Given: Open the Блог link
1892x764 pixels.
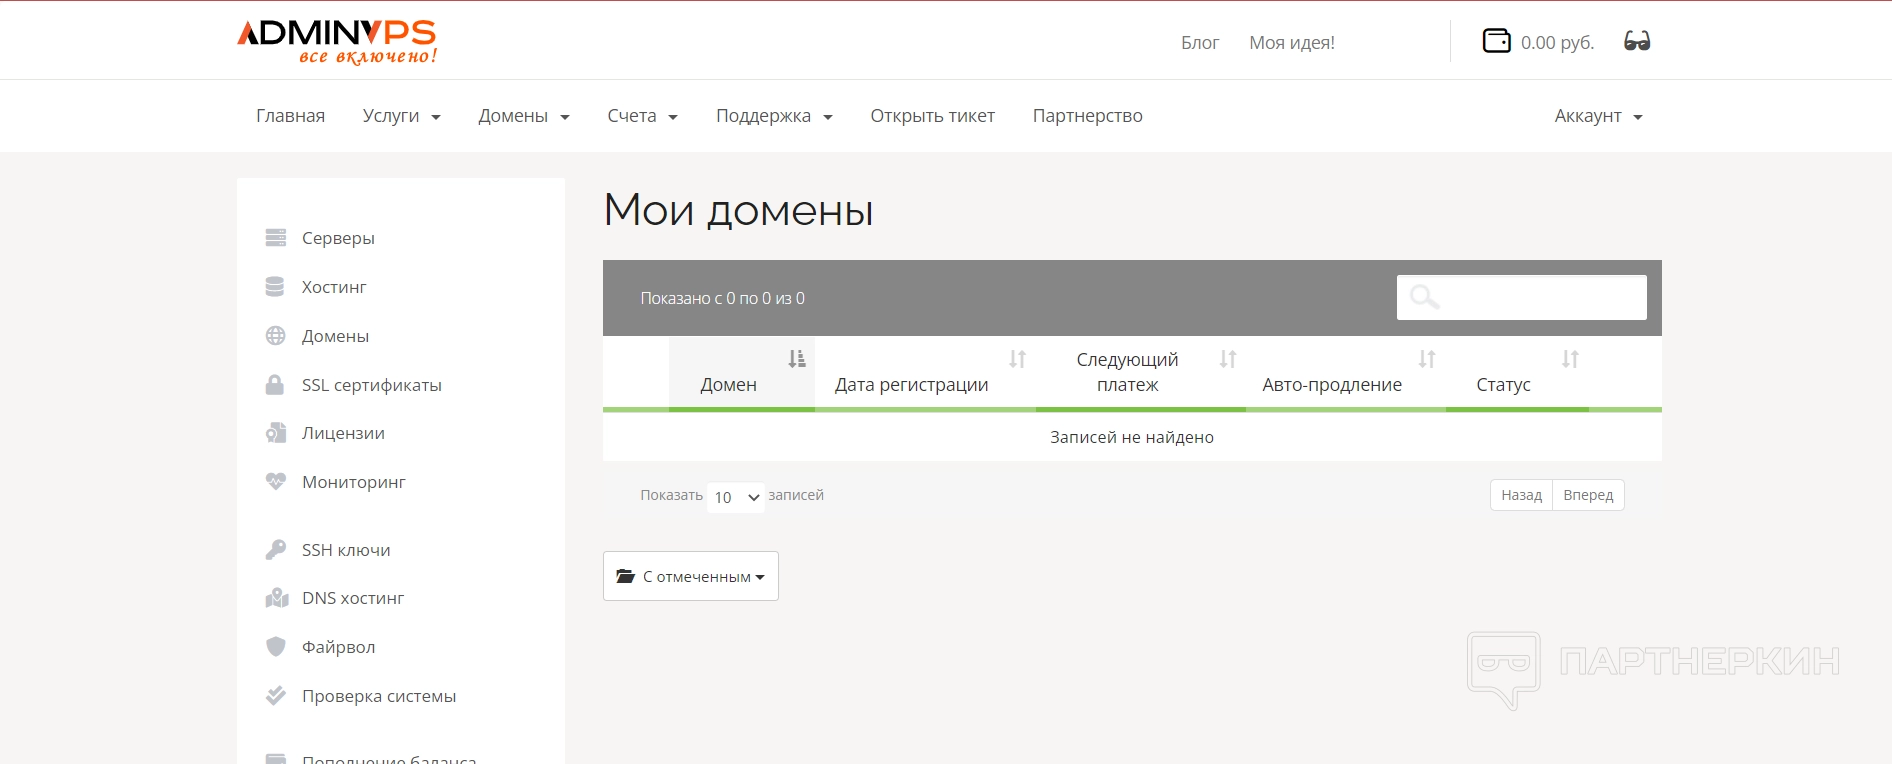Looking at the screenshot, I should [x=1200, y=42].
